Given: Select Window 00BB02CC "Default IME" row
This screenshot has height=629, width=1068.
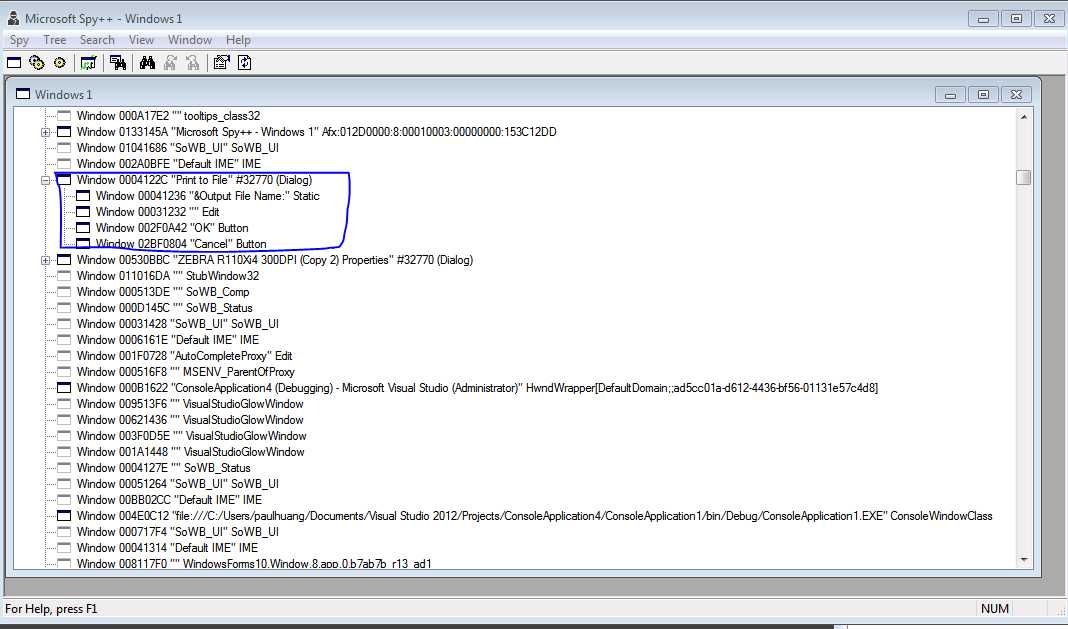Looking at the screenshot, I should [x=169, y=500].
